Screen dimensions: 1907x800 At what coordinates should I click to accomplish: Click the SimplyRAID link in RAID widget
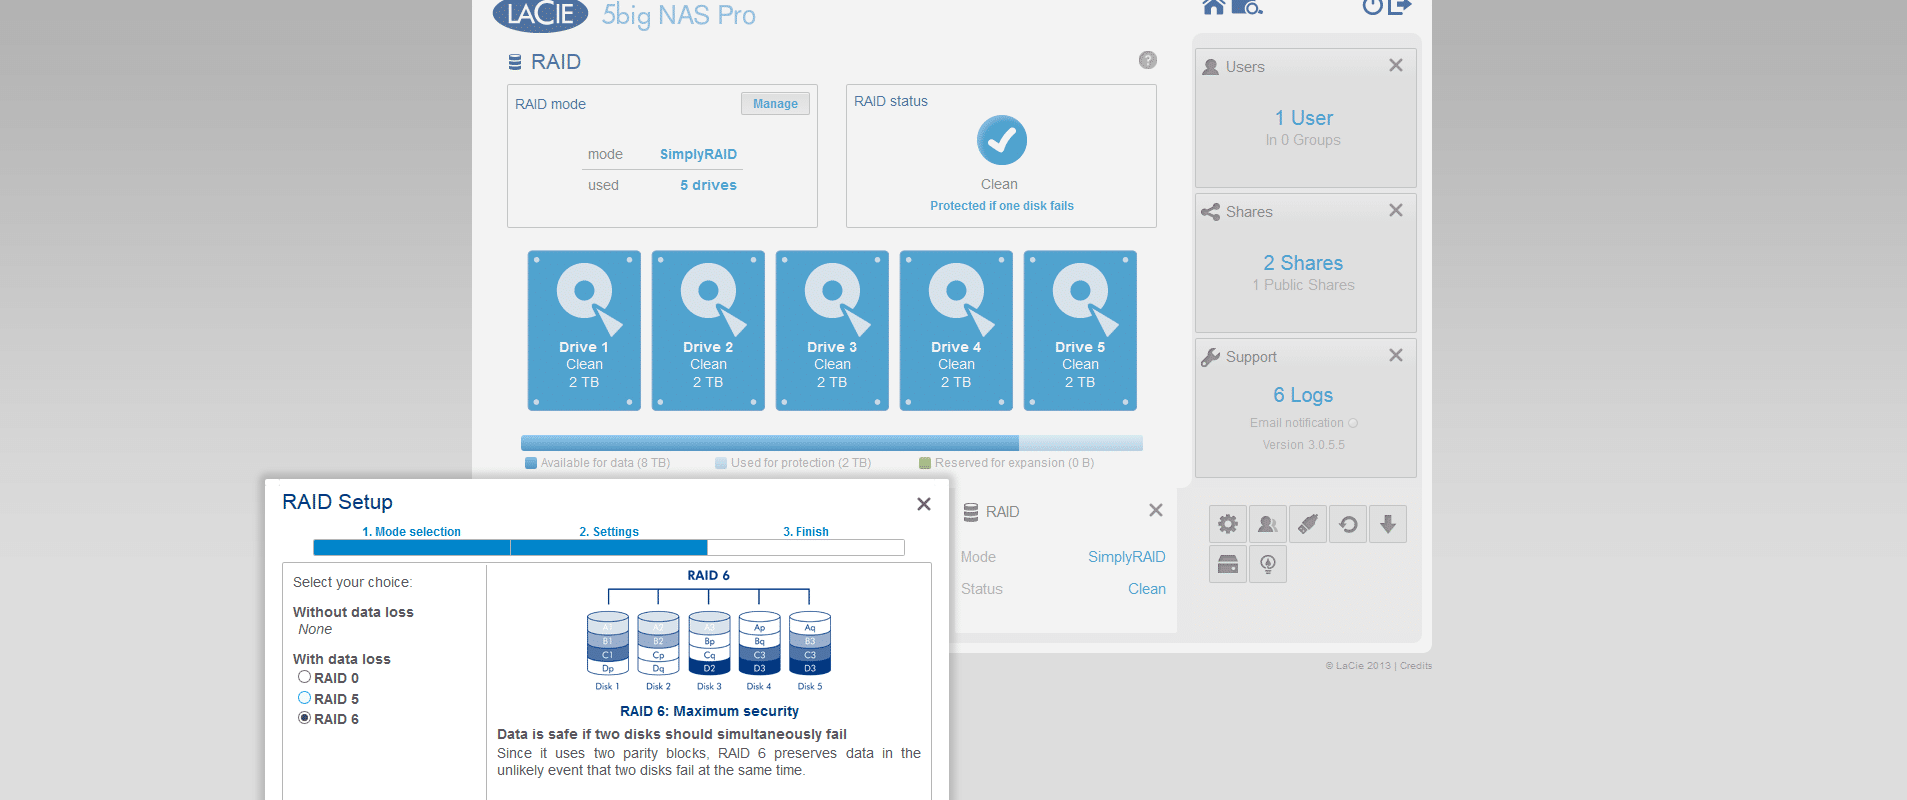click(1127, 557)
